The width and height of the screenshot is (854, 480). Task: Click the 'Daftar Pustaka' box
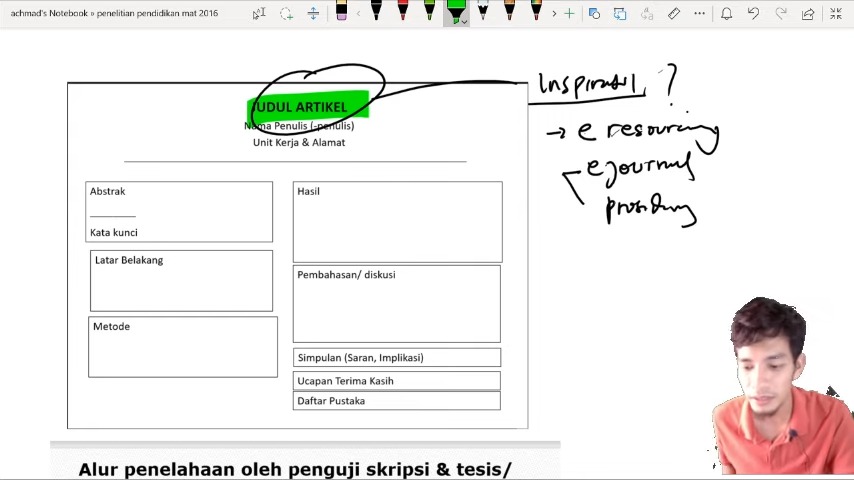396,400
